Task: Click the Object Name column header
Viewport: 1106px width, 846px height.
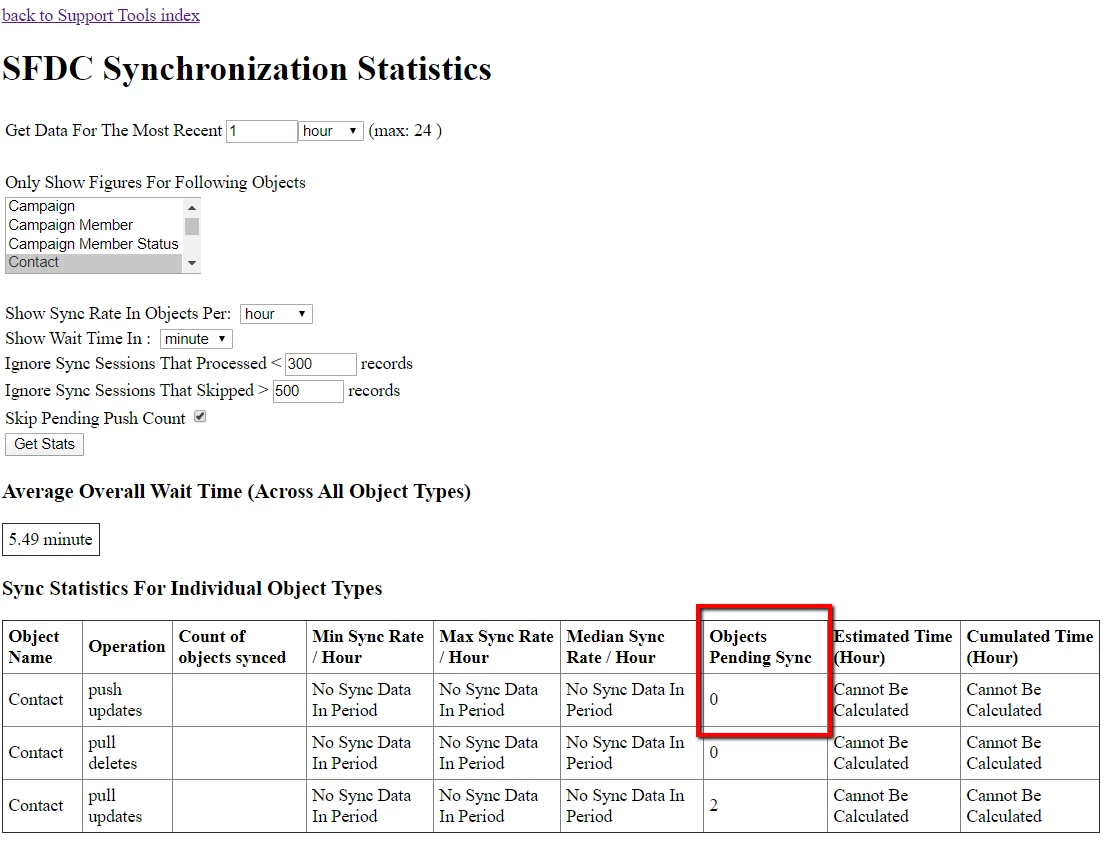Action: point(42,647)
